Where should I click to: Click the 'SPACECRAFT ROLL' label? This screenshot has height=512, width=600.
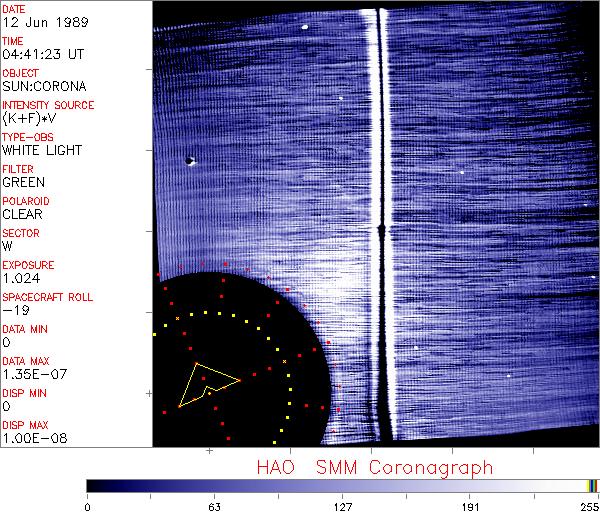click(47, 297)
